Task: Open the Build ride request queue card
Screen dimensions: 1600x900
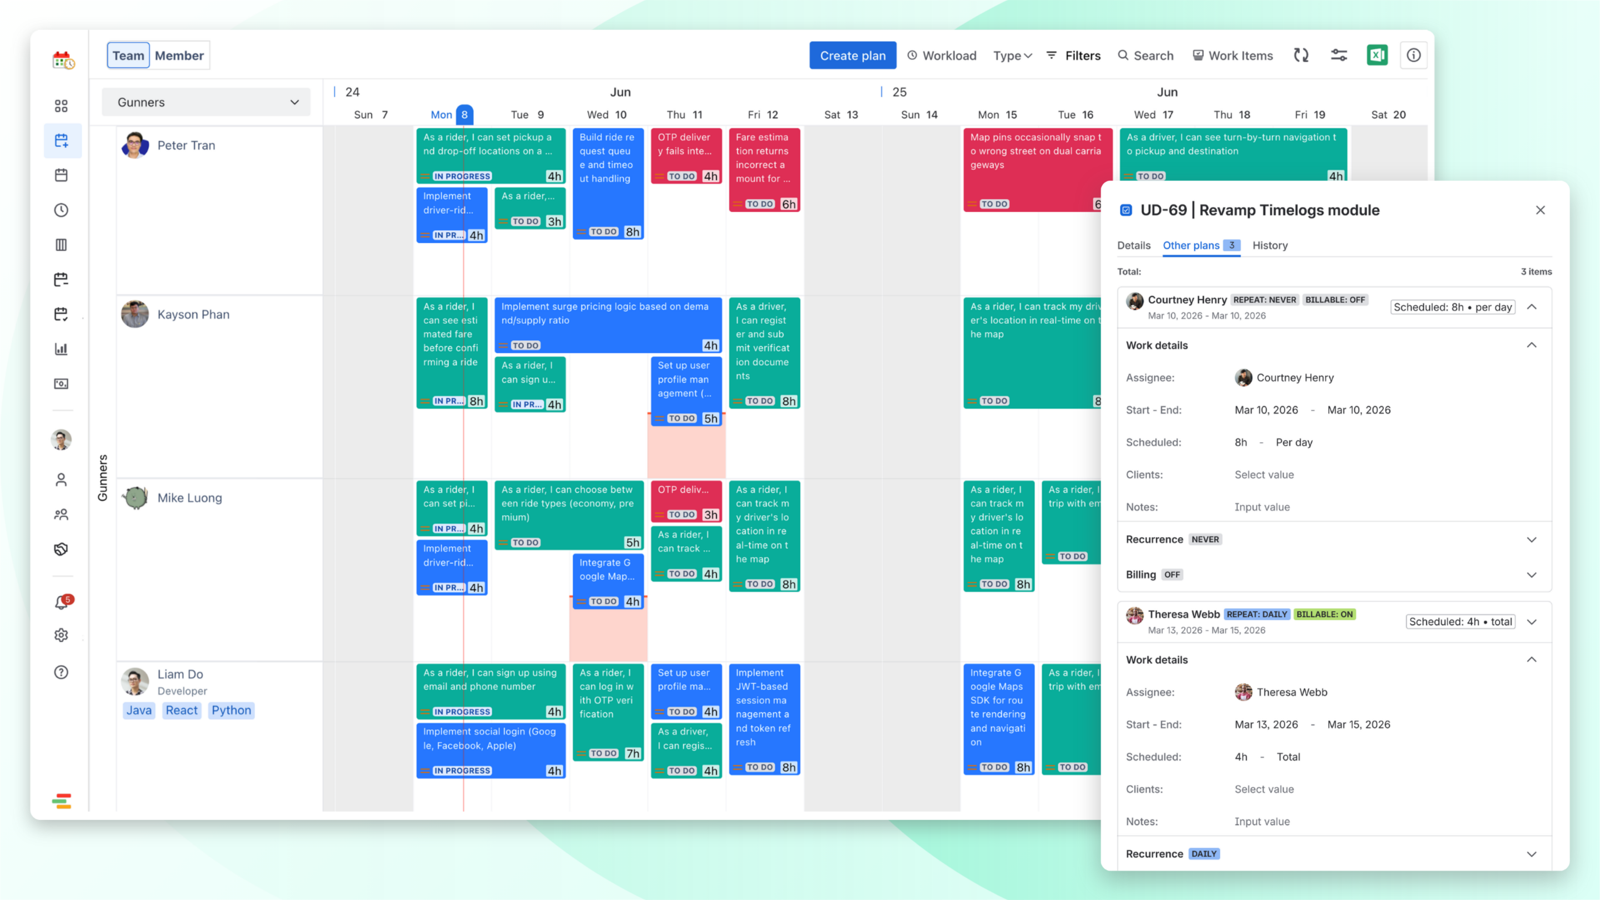Action: tap(608, 184)
